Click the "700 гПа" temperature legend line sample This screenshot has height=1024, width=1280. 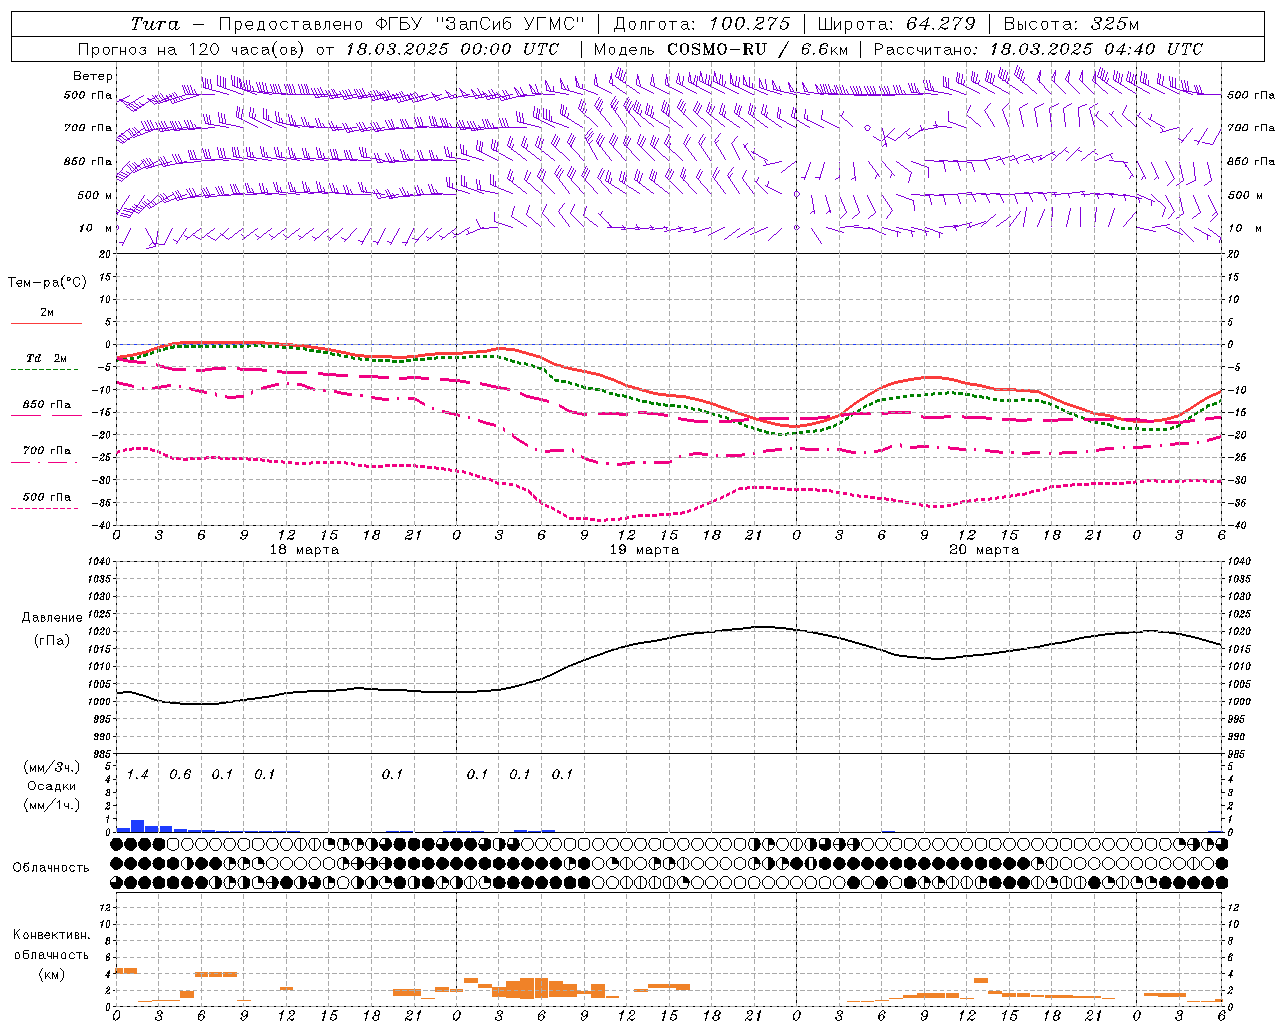click(x=44, y=463)
